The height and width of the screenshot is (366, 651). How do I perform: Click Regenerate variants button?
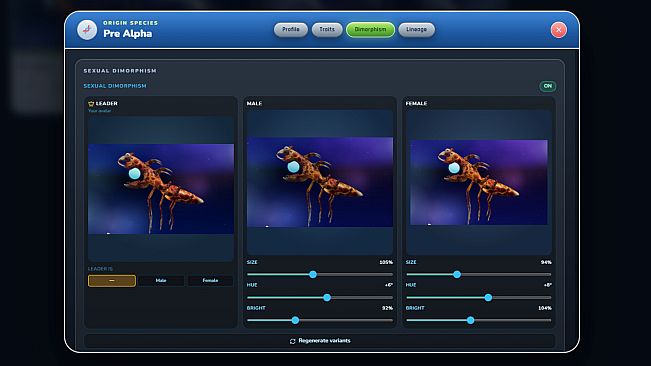tap(319, 341)
